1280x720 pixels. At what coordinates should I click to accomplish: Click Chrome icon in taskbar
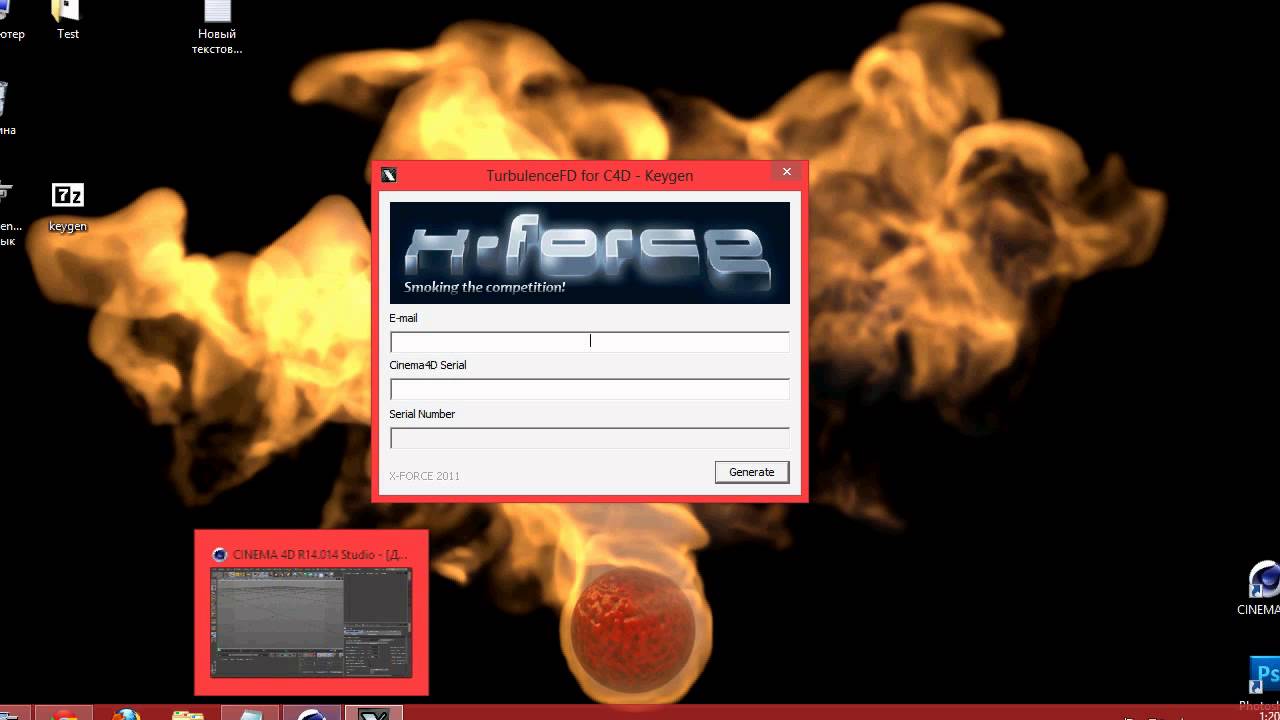click(x=64, y=713)
